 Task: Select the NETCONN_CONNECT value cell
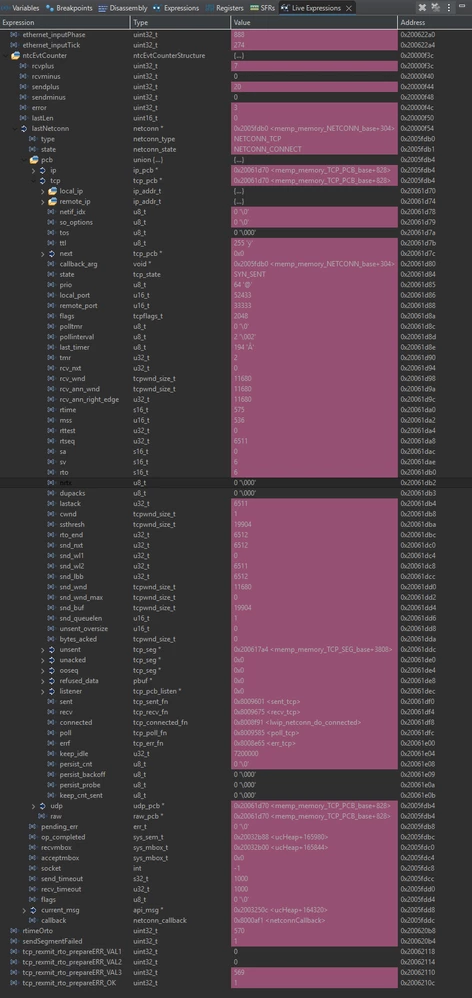pyautogui.click(x=314, y=149)
